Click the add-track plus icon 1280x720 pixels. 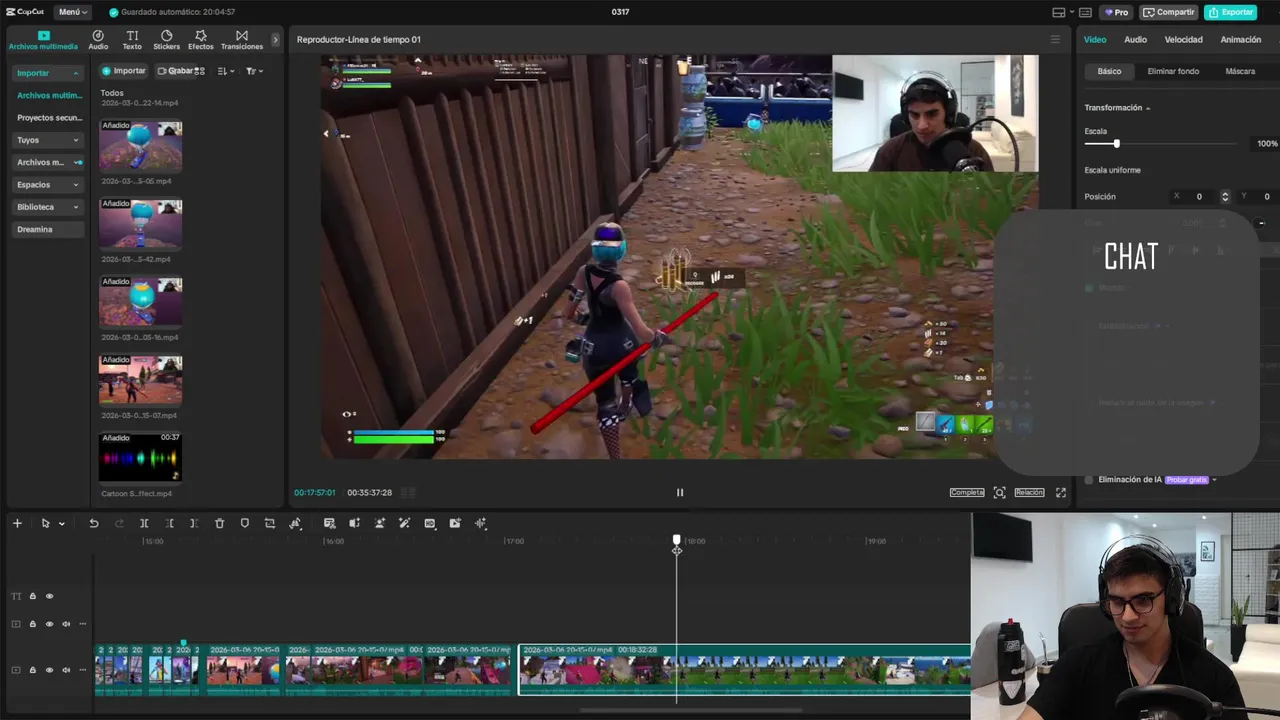(x=17, y=523)
